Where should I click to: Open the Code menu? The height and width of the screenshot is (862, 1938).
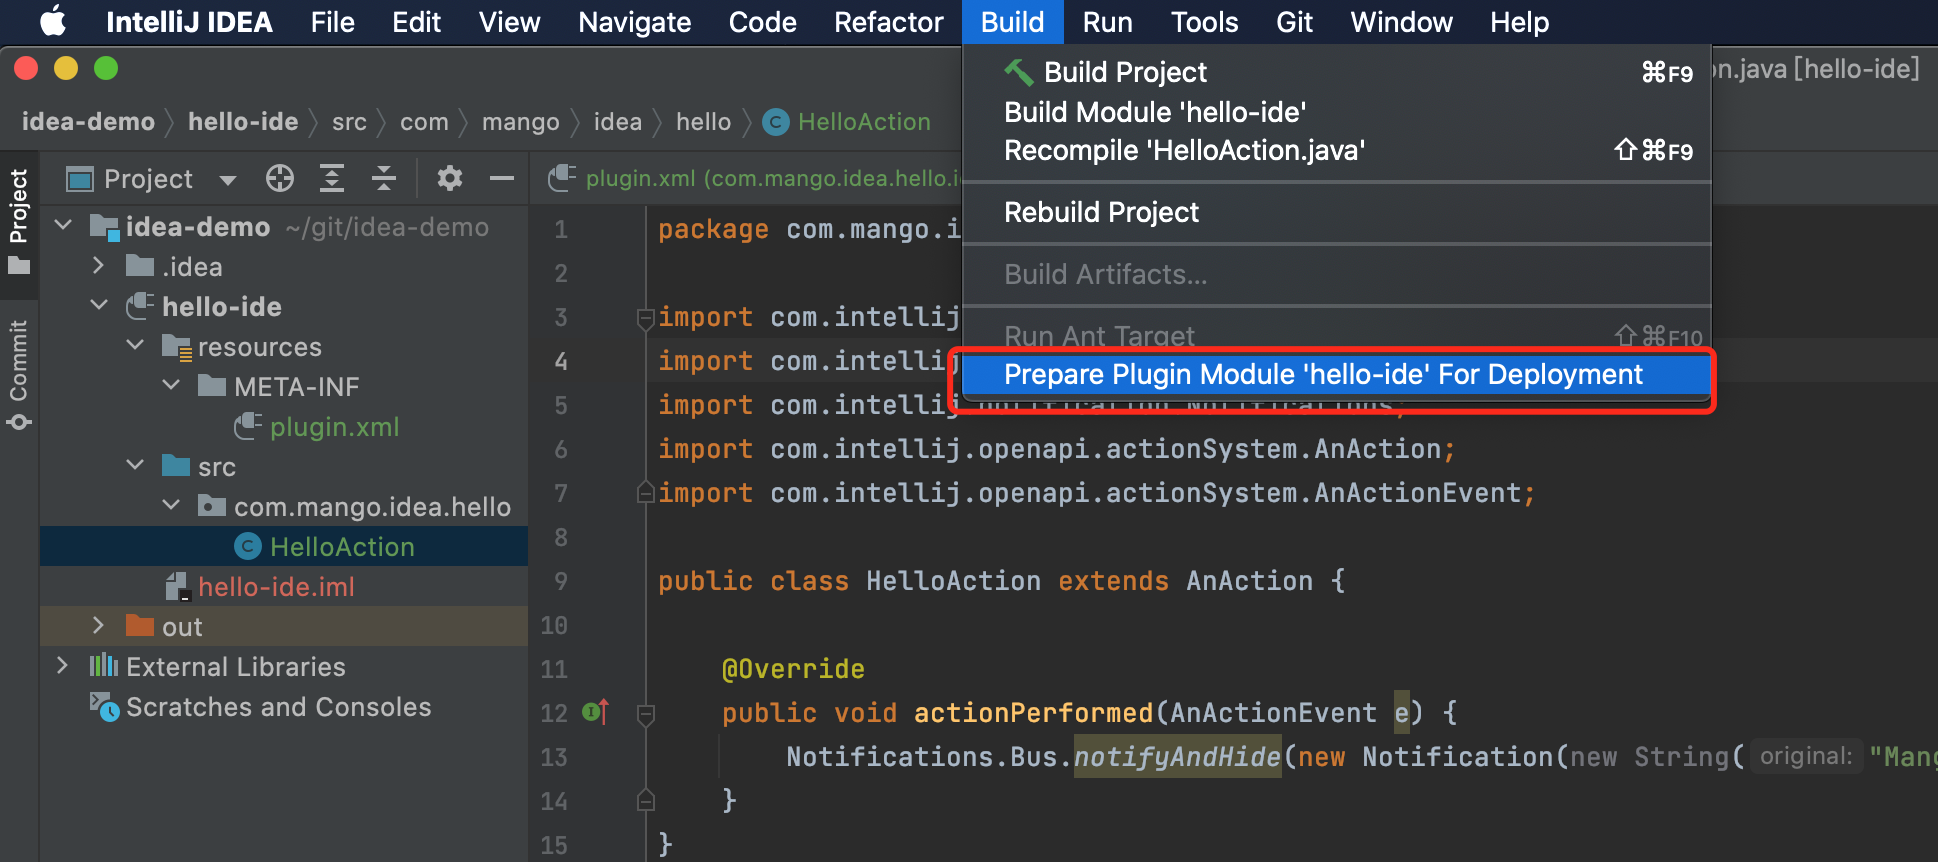coord(762,22)
